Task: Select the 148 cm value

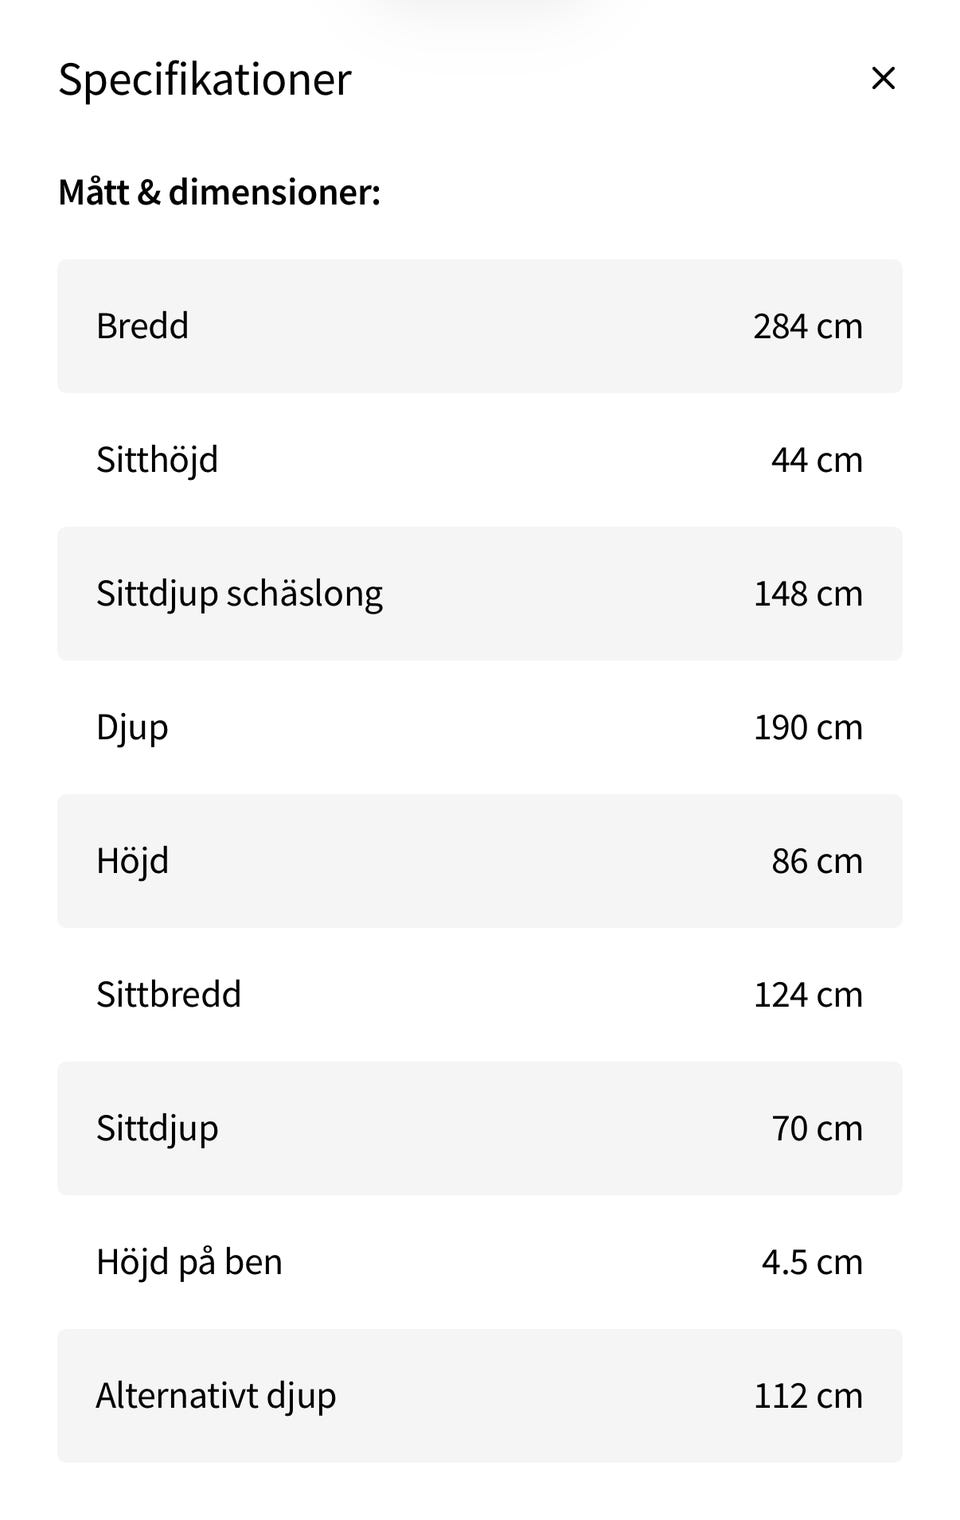Action: tap(807, 594)
